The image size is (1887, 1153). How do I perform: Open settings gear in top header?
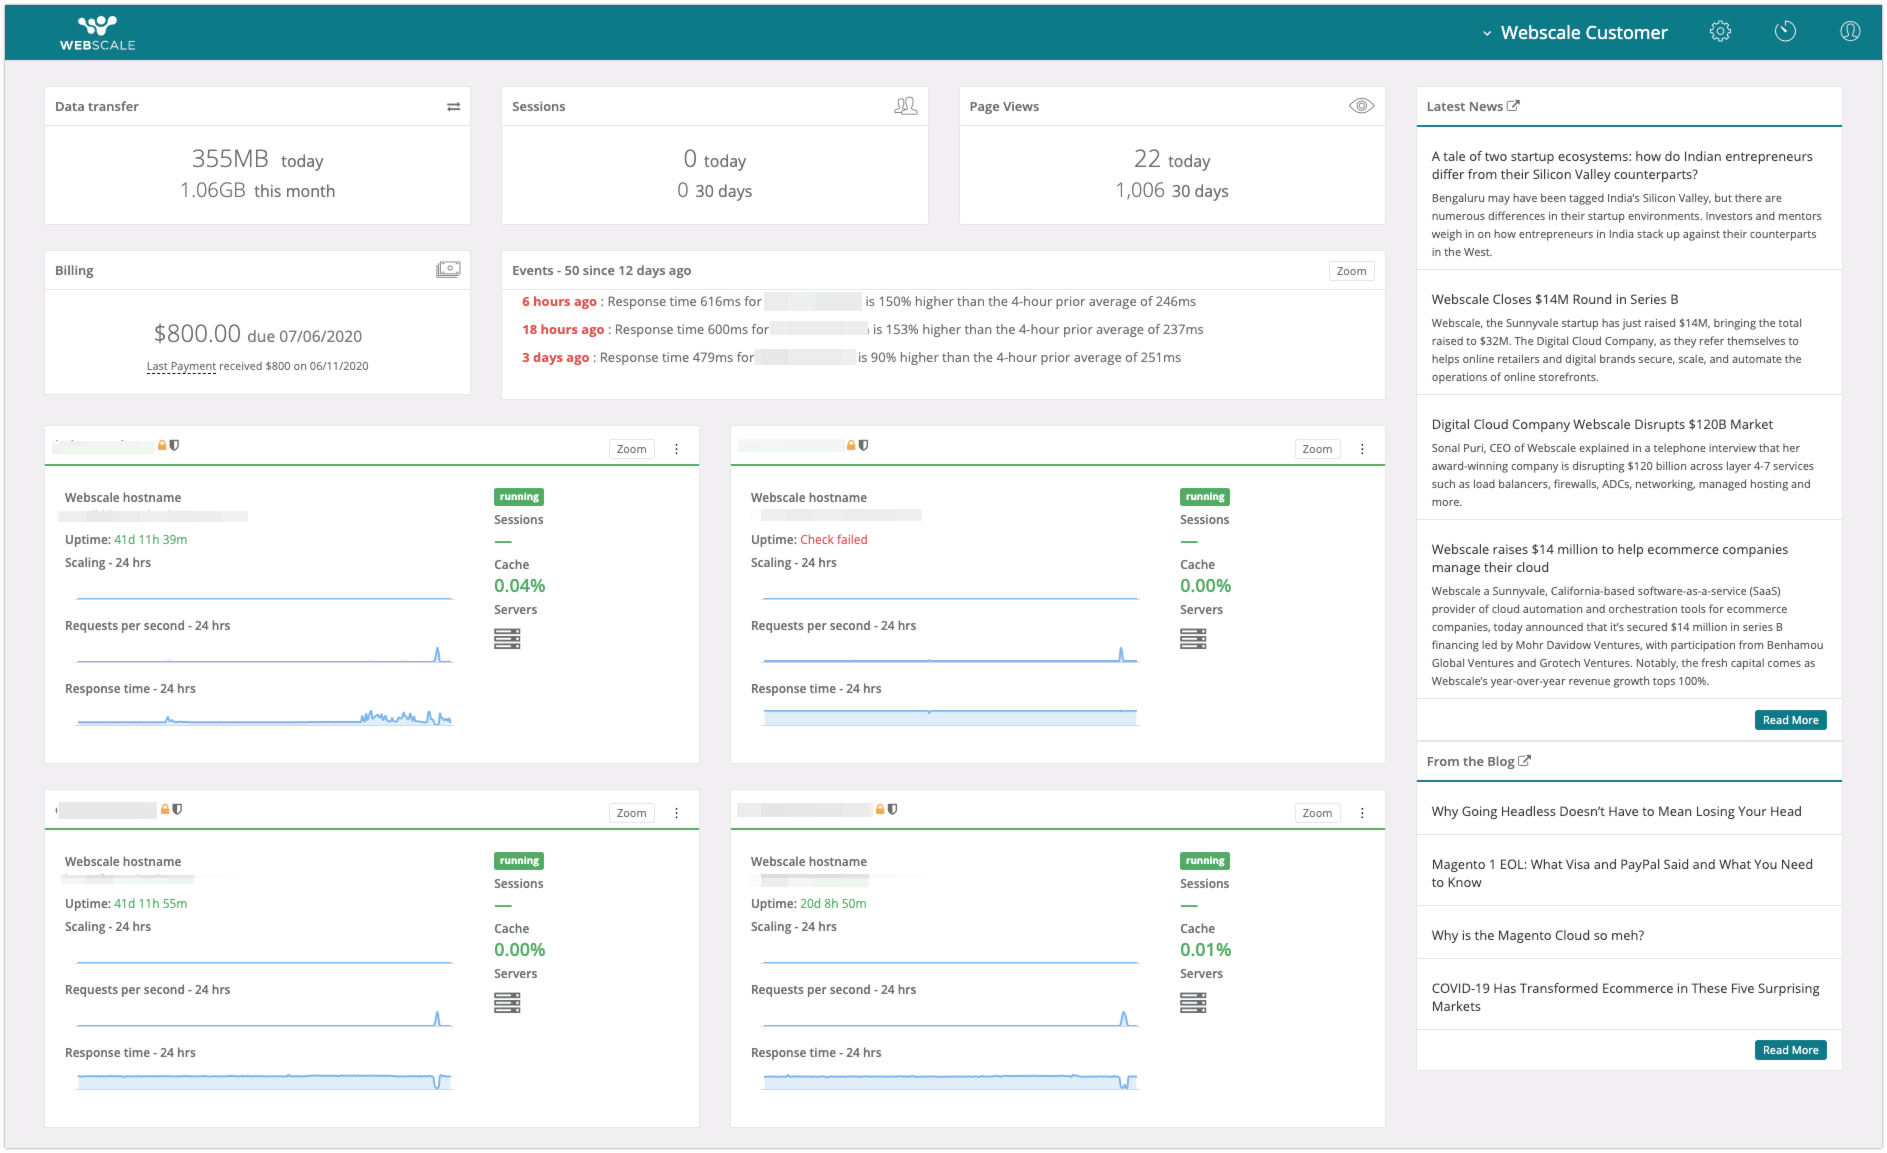(1720, 32)
